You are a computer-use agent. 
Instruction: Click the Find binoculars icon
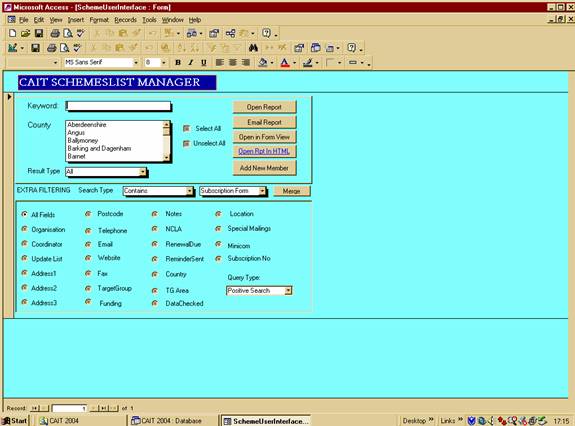[x=253, y=48]
